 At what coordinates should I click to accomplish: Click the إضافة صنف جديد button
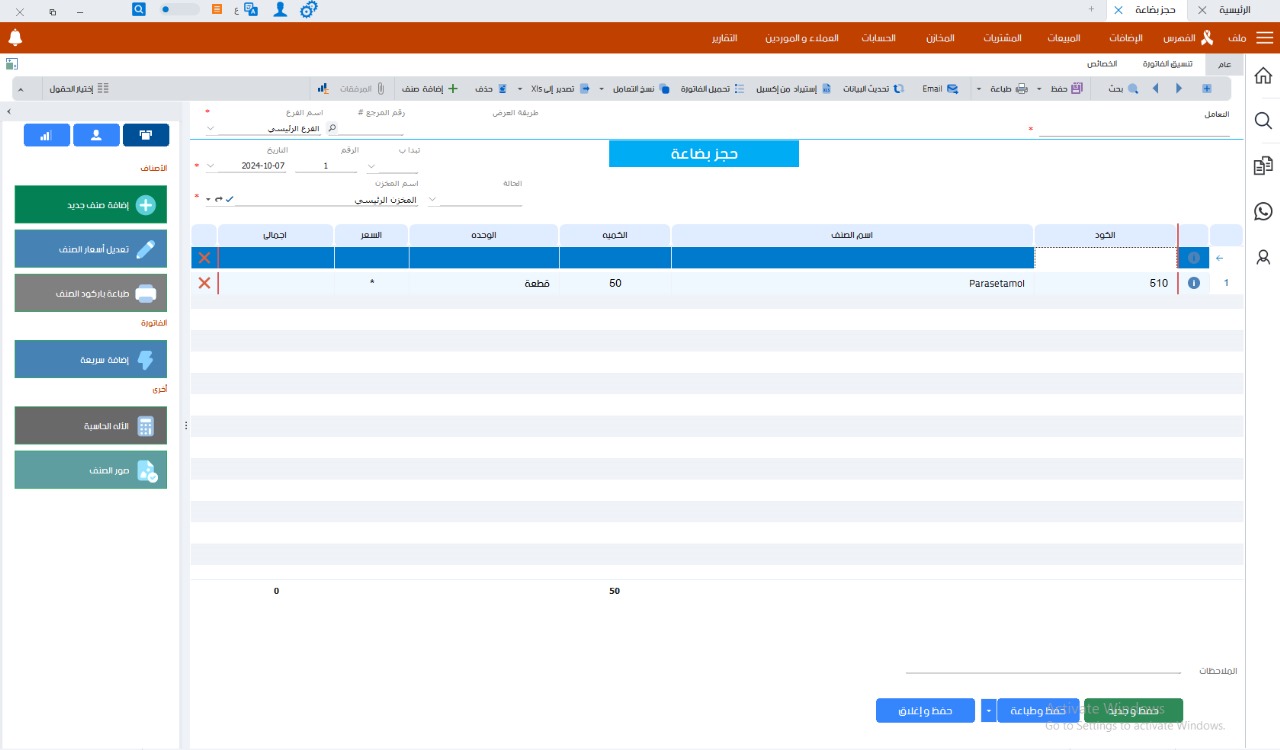[x=91, y=205]
